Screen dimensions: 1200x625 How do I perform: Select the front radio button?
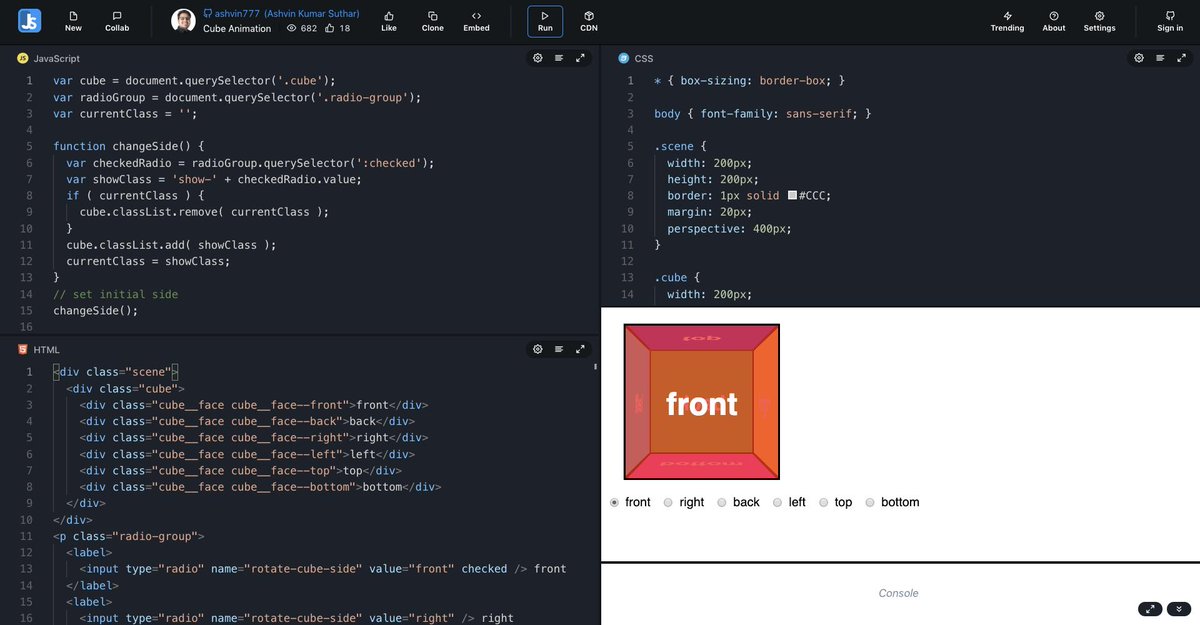point(614,502)
